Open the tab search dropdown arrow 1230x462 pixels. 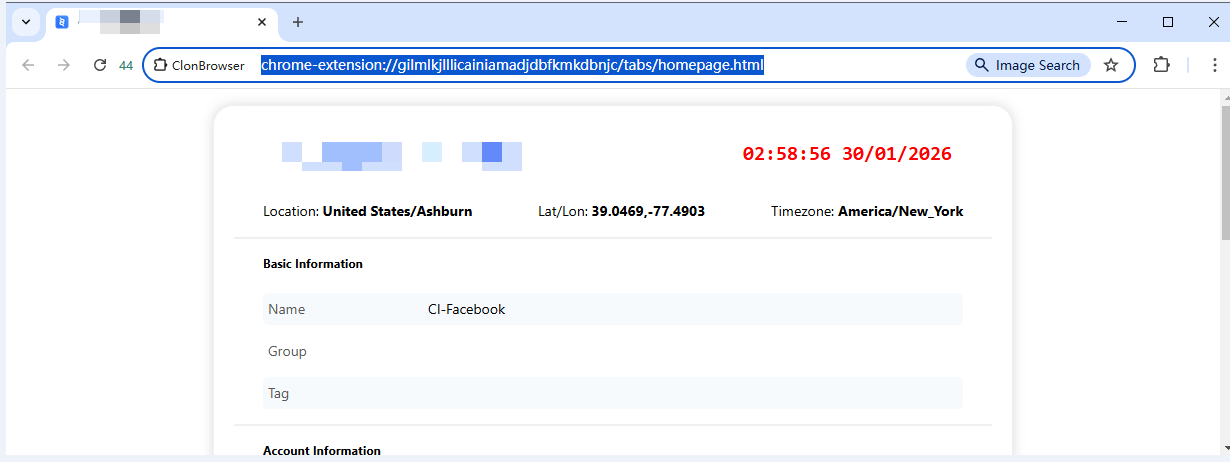(x=25, y=22)
